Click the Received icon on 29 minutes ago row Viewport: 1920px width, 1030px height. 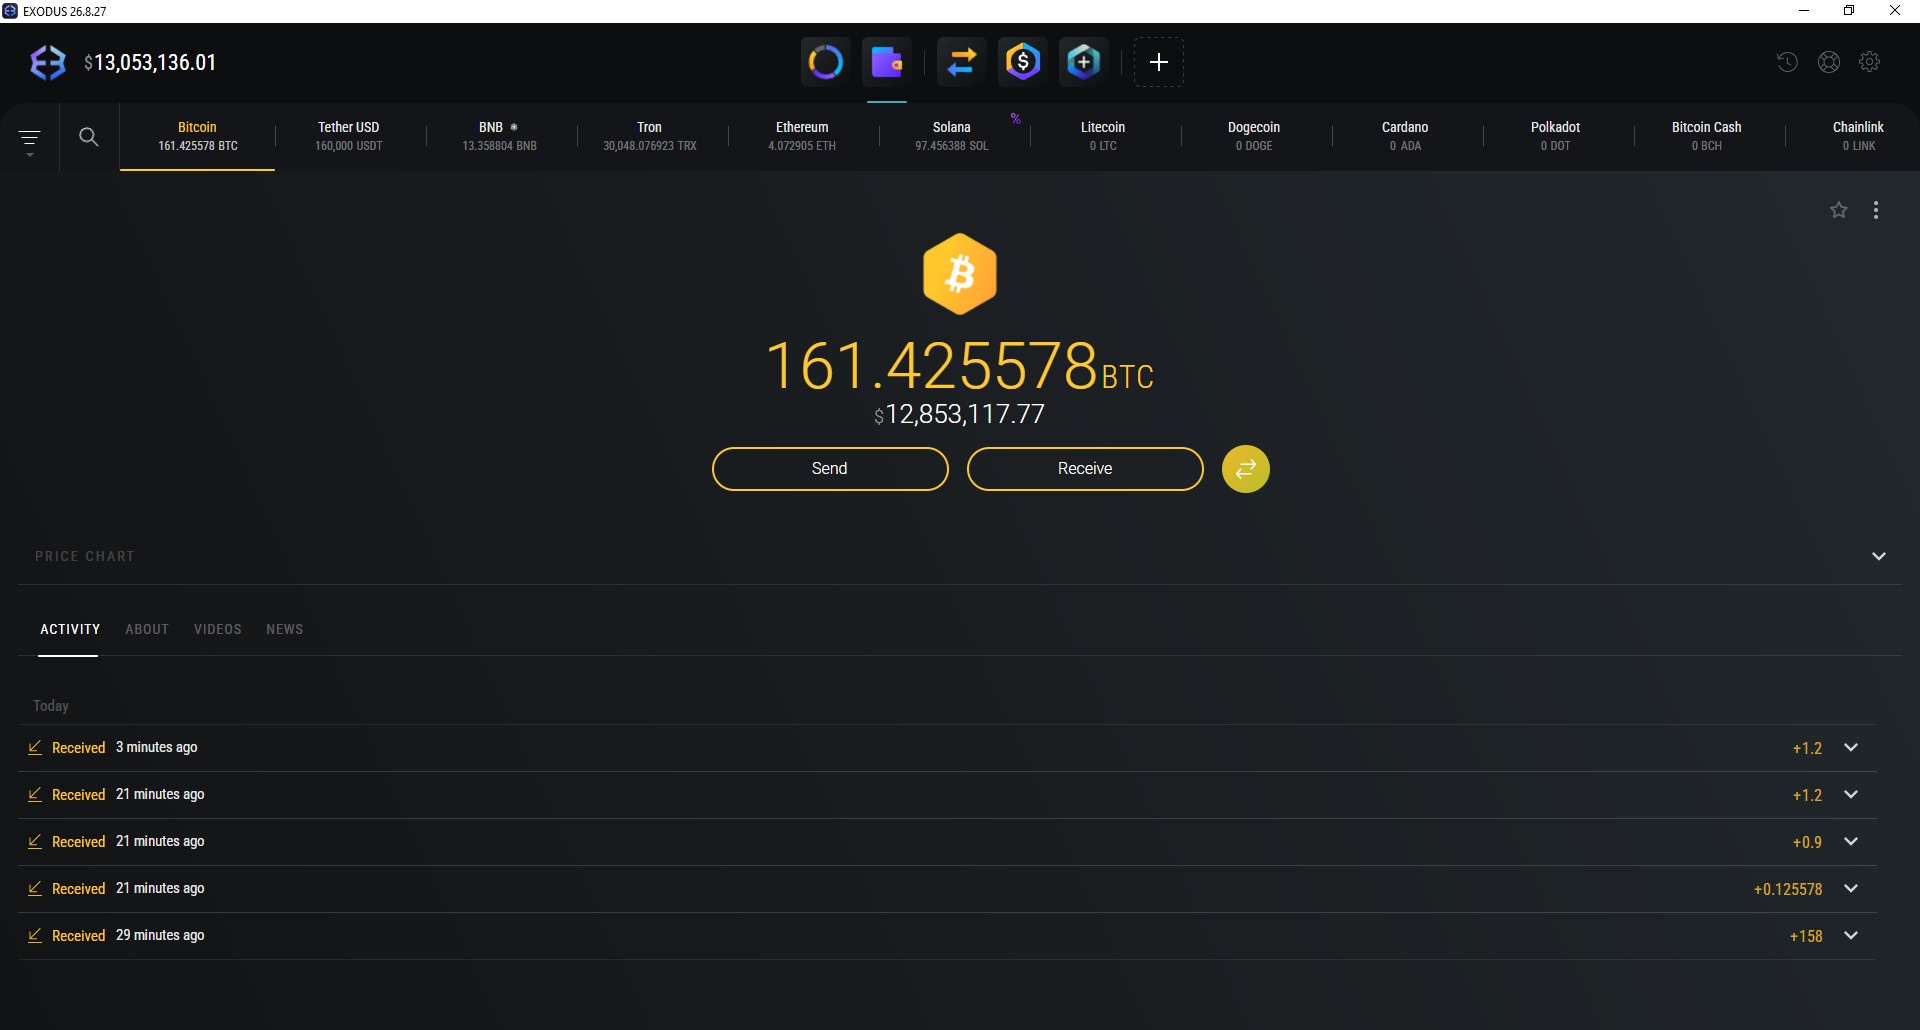(x=35, y=936)
